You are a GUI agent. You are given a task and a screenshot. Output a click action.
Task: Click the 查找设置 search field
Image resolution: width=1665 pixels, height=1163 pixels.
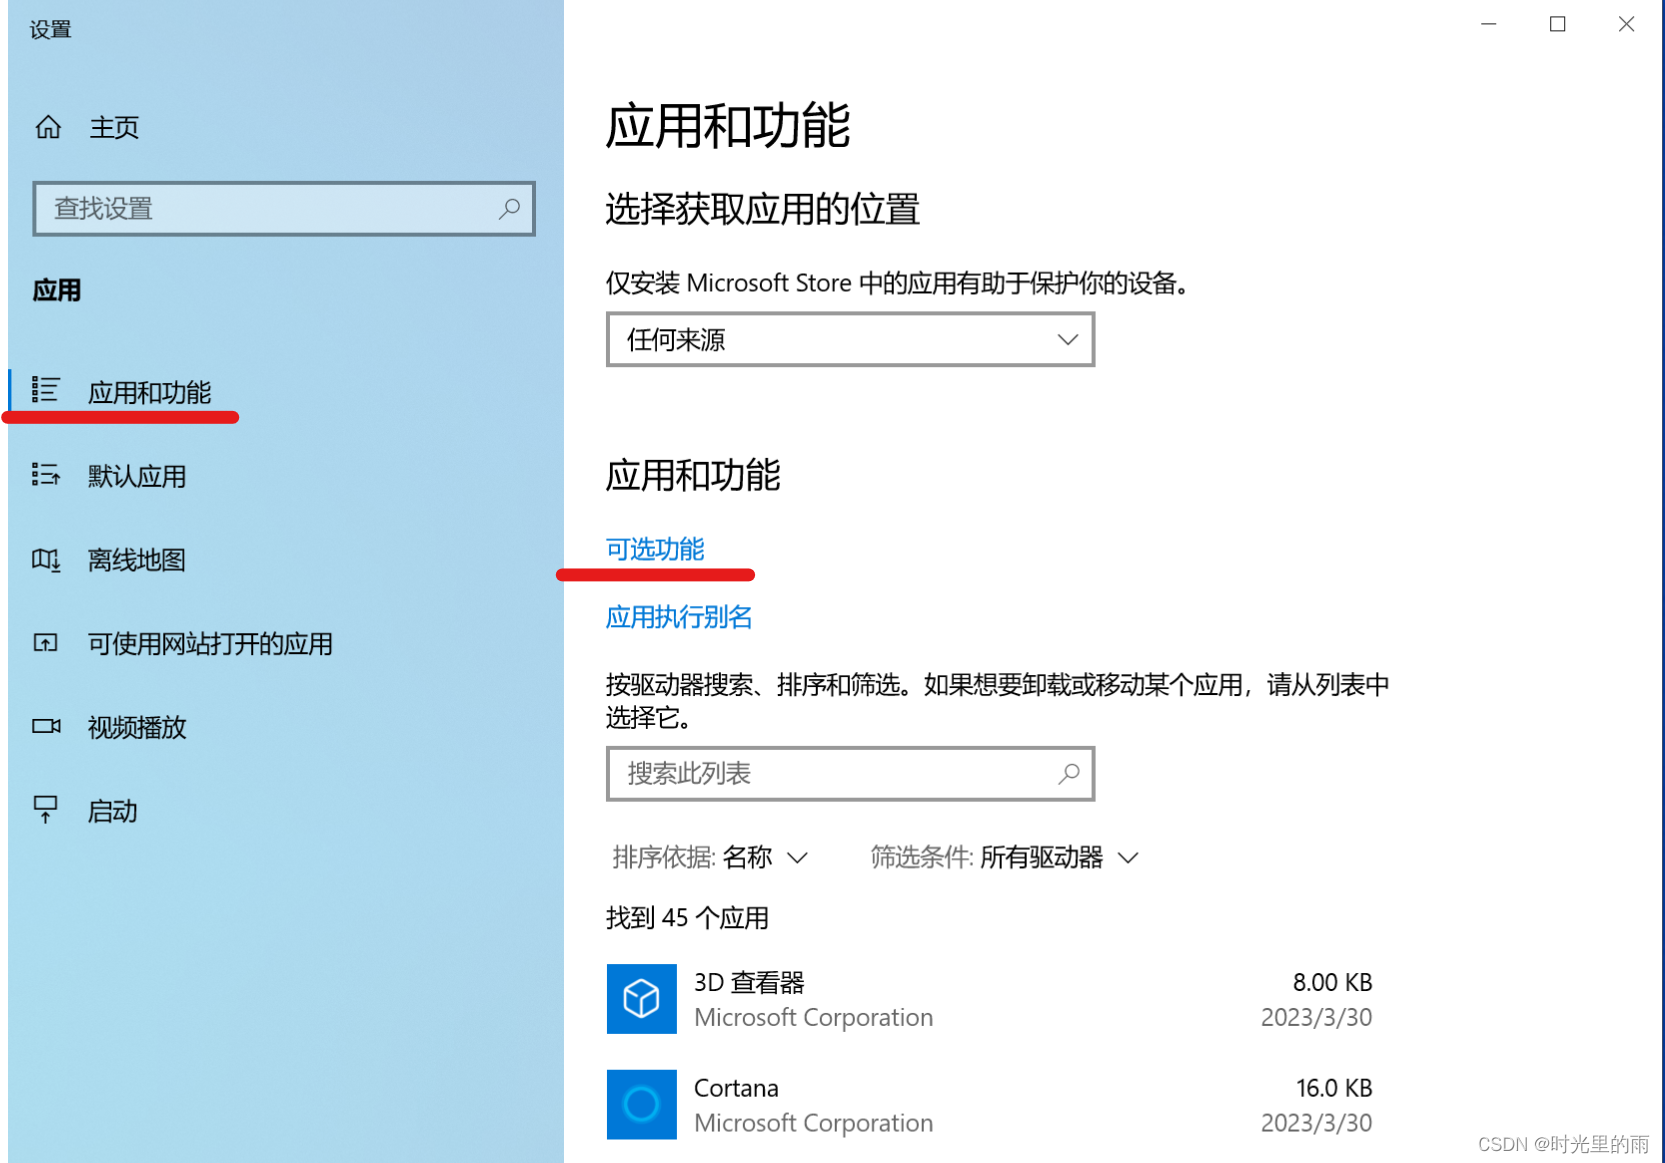pos(284,208)
